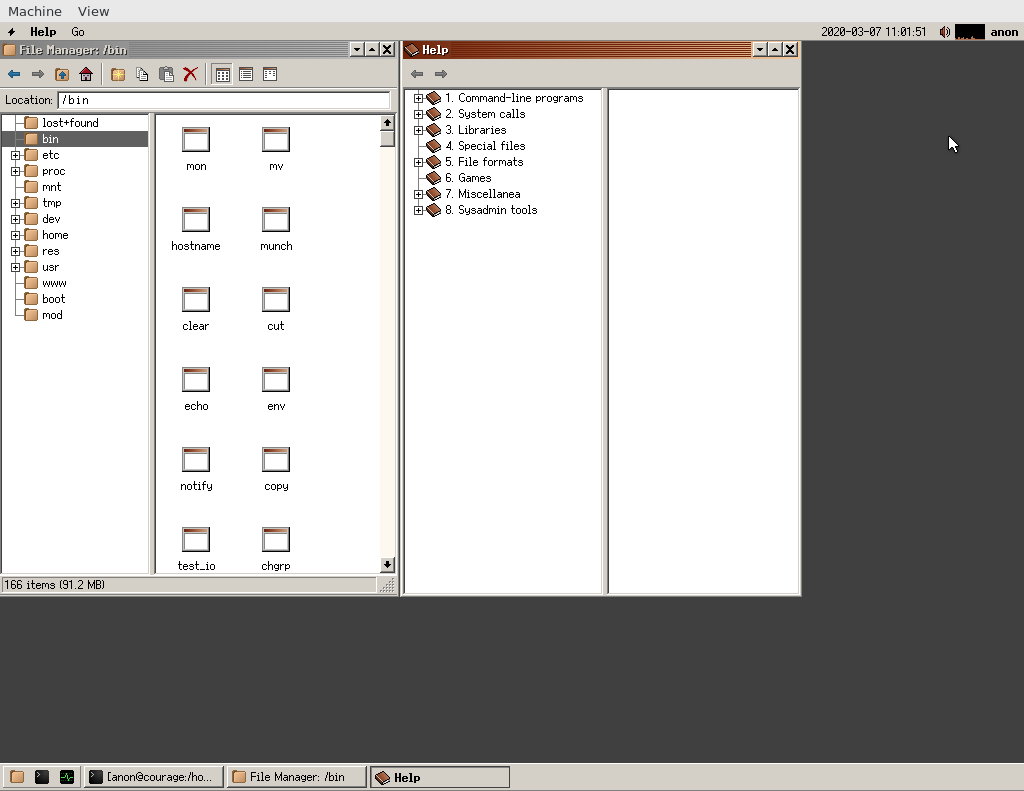
Task: Click the forward arrow in Help window
Action: pos(439,73)
